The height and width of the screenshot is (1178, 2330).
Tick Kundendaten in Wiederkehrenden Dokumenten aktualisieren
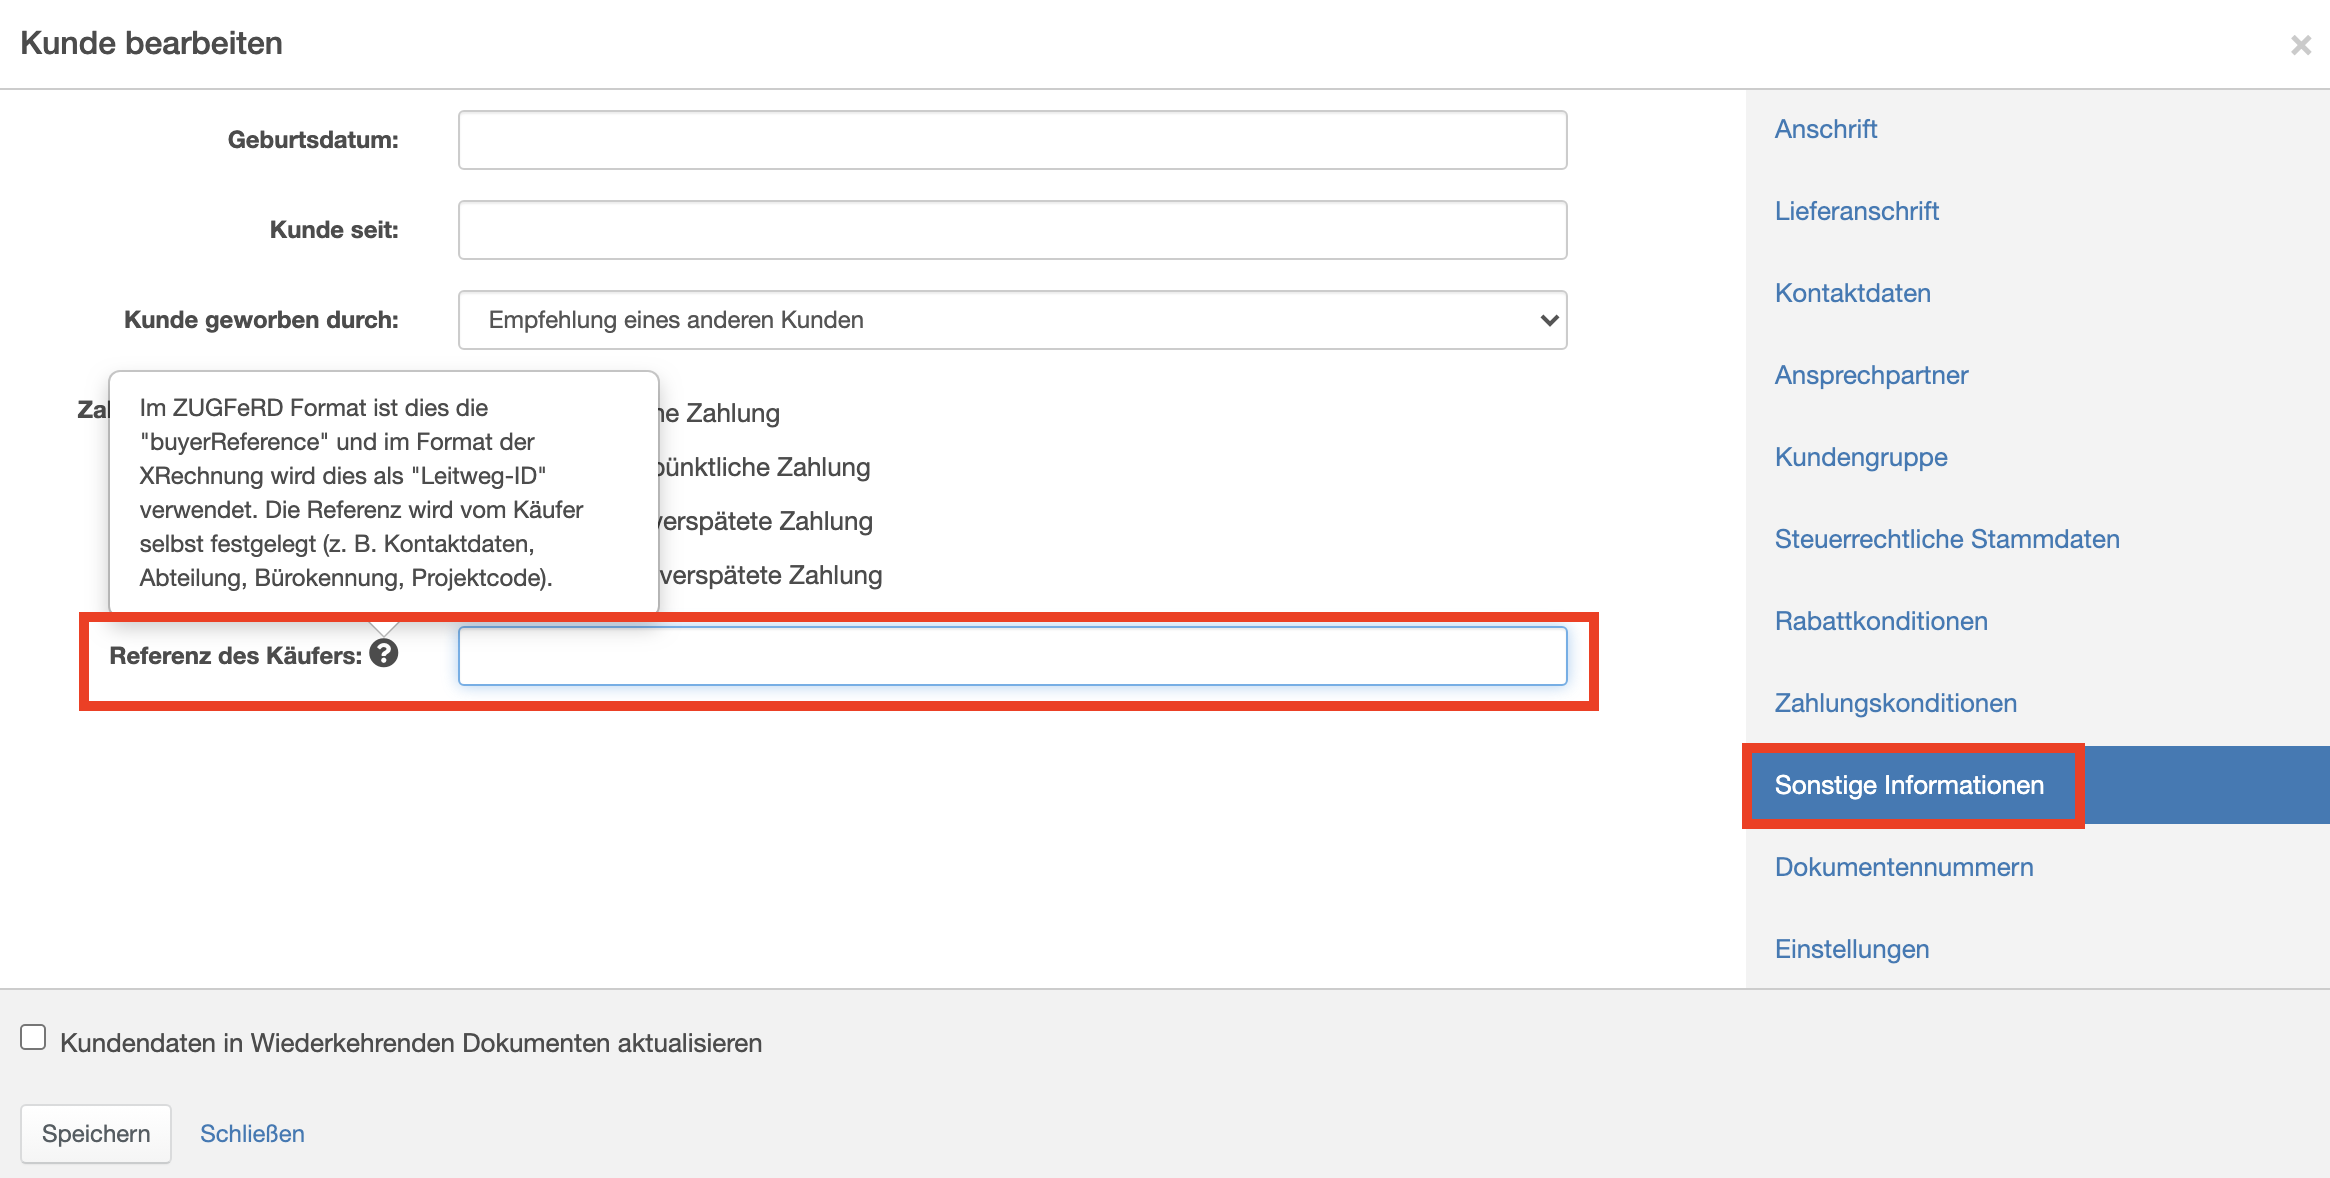34,1038
